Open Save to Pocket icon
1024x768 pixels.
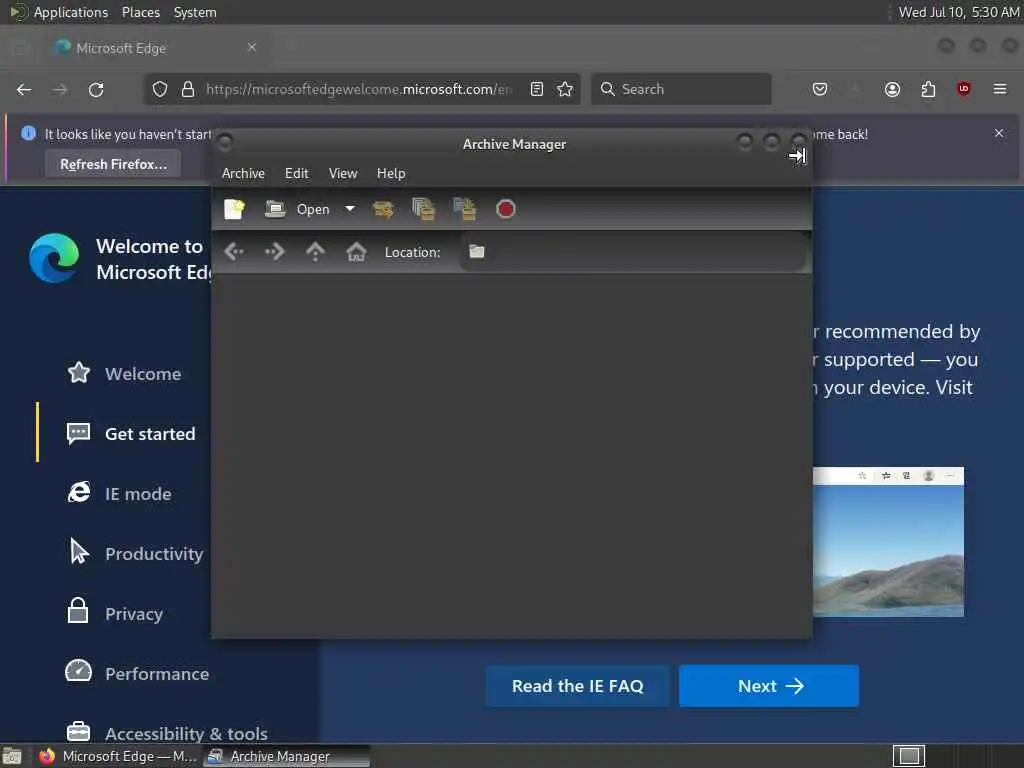coord(820,89)
